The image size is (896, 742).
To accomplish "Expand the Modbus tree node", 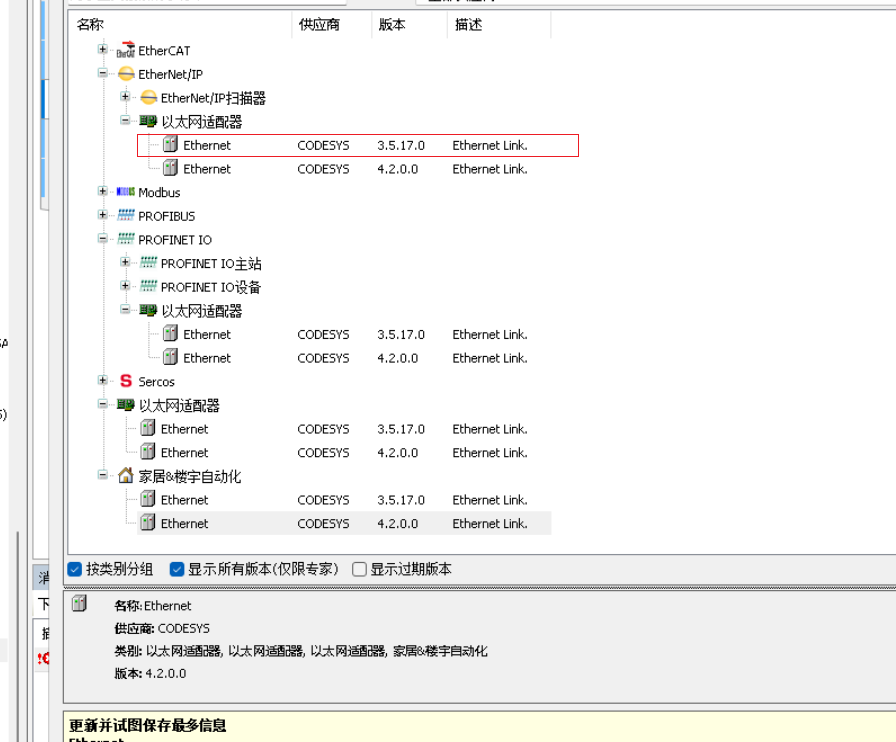I will tap(102, 192).
